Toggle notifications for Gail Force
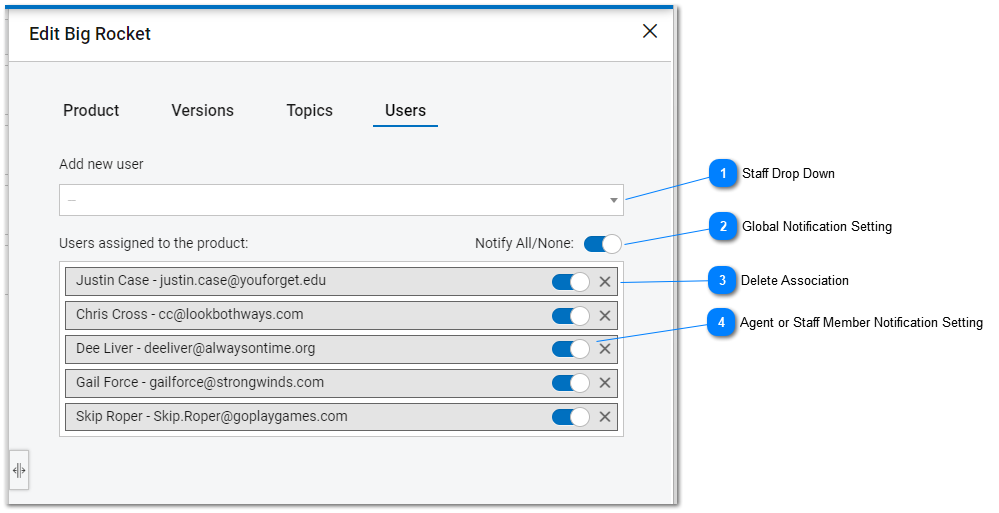Screen dimensions: 999x513 [x=571, y=383]
